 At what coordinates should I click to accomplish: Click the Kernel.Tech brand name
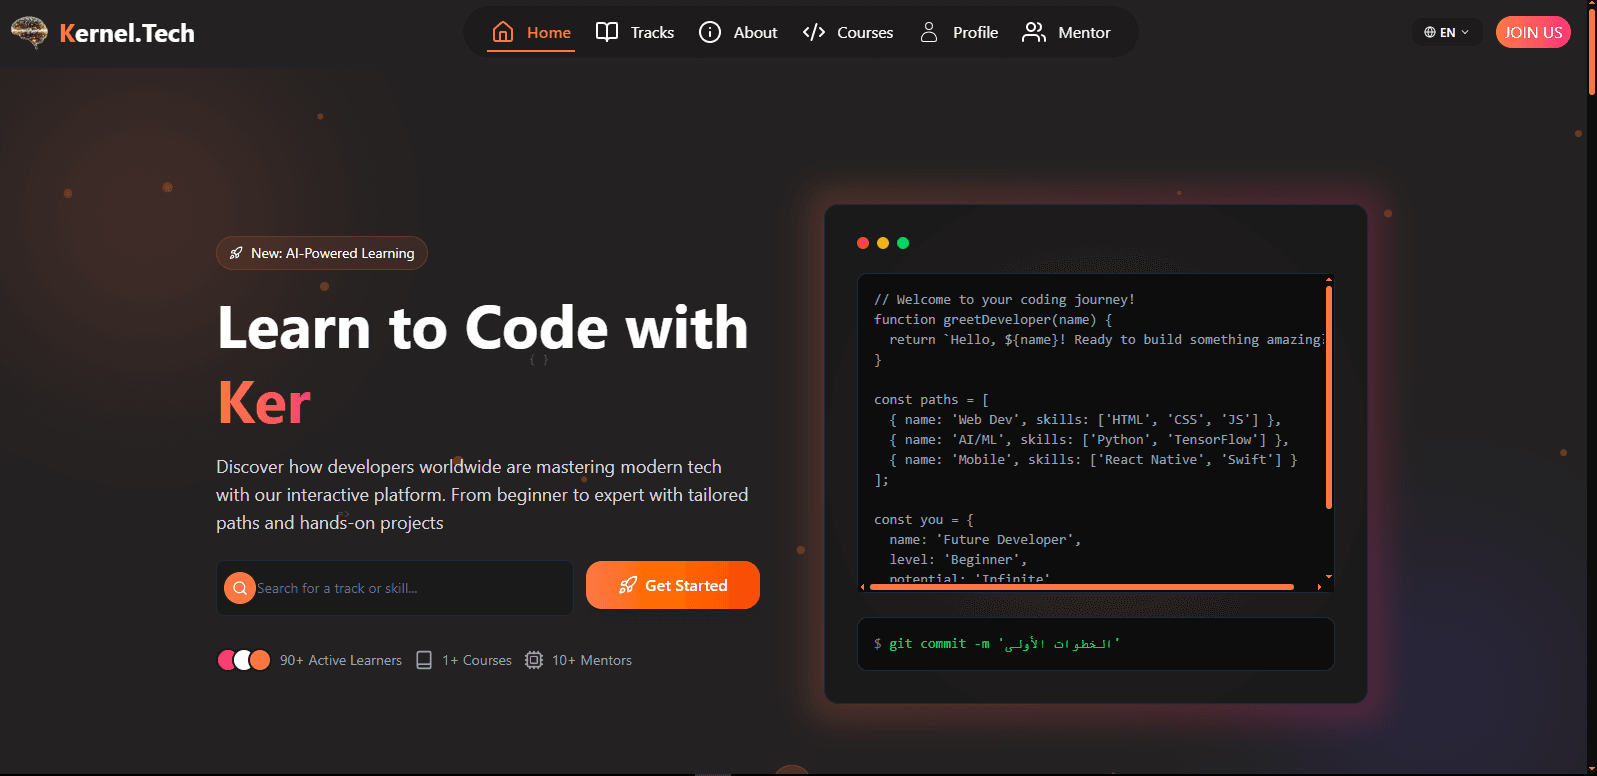pos(127,33)
